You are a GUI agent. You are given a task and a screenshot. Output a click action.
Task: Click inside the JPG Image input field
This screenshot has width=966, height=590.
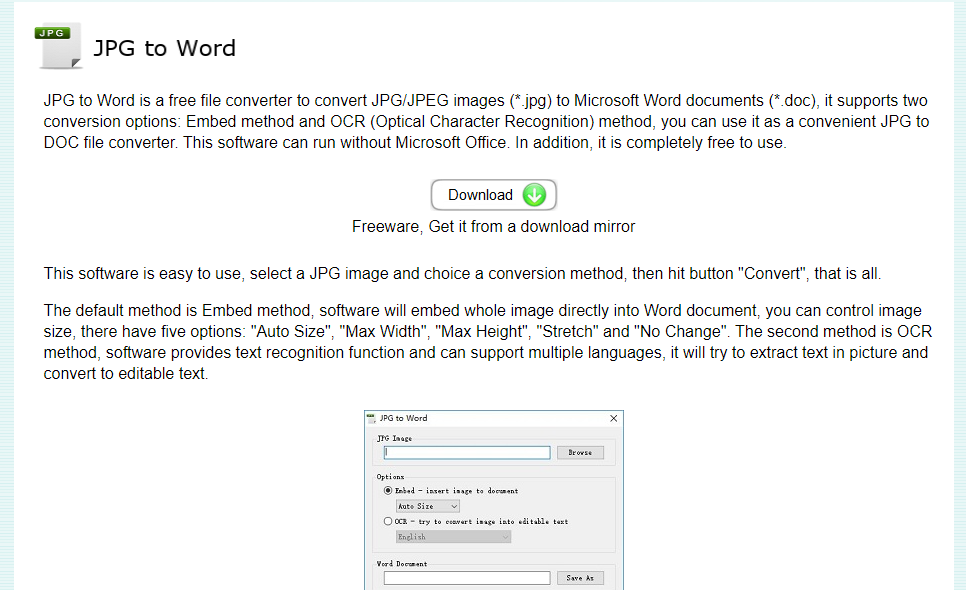(466, 452)
